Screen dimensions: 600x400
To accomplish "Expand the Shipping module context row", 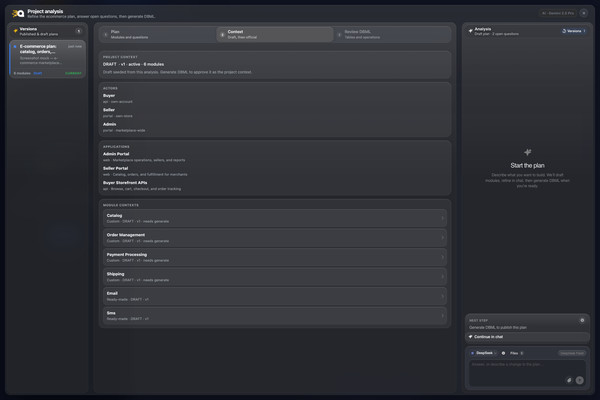I will [274, 277].
